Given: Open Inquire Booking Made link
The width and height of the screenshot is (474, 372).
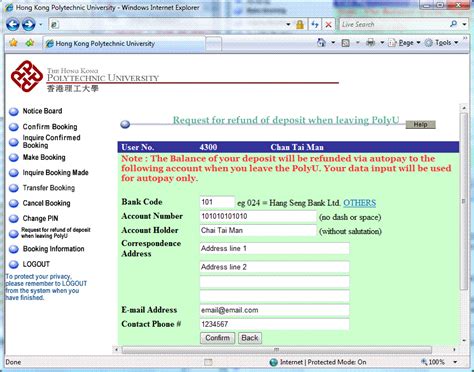Looking at the screenshot, I should [x=55, y=172].
